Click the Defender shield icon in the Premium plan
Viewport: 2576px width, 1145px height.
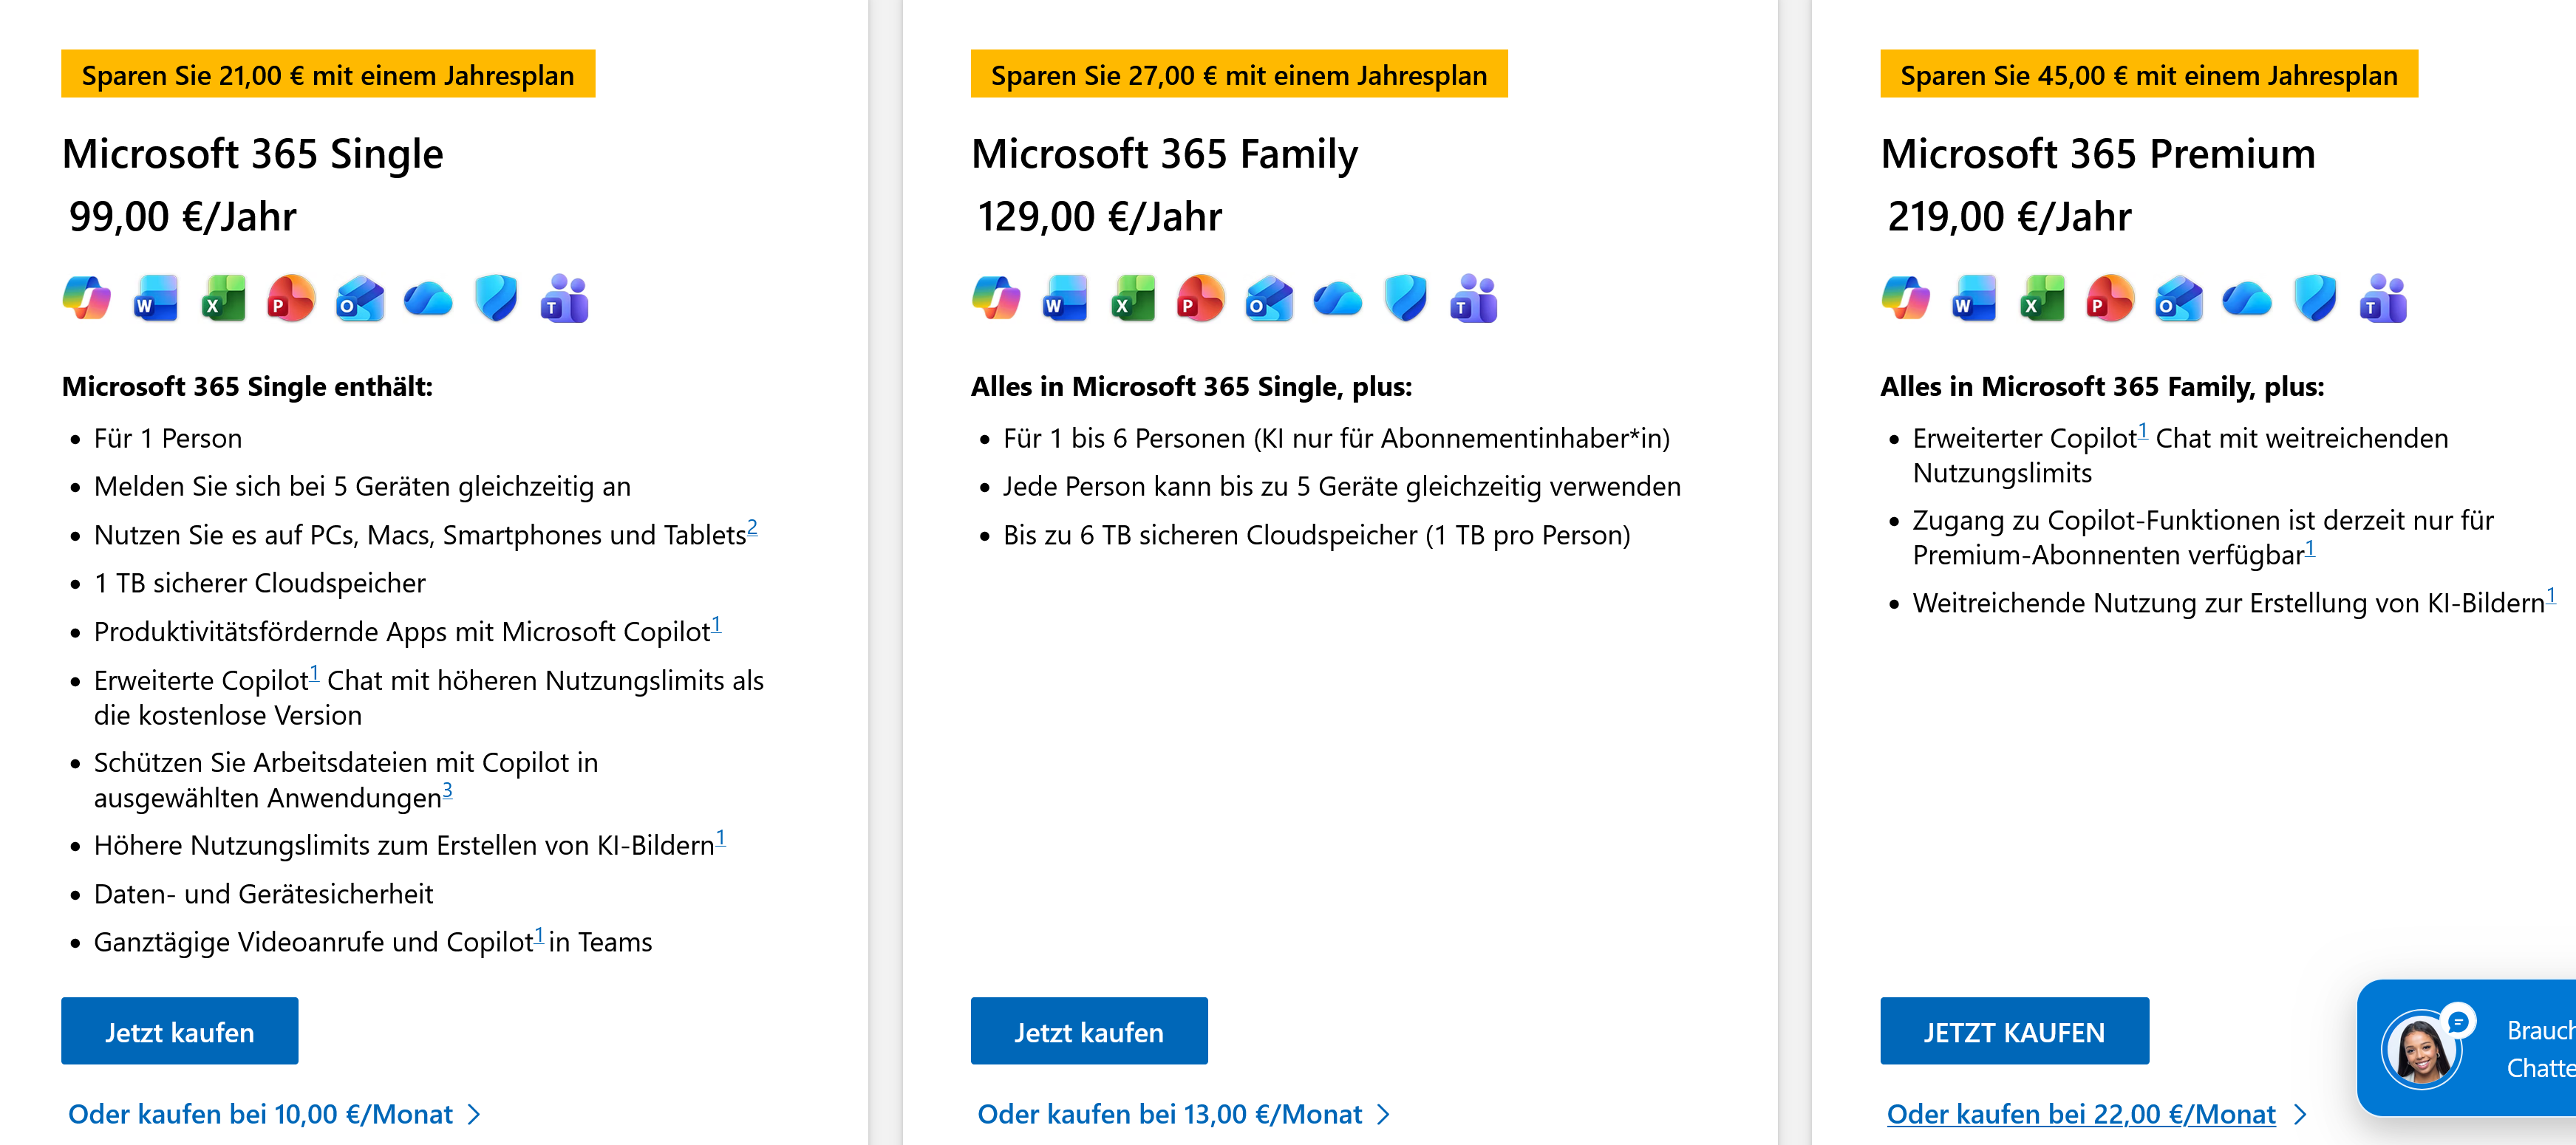coord(2315,298)
